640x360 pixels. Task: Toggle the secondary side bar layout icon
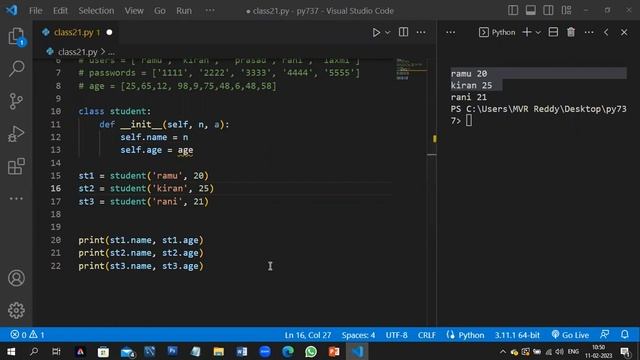pyautogui.click(x=548, y=10)
